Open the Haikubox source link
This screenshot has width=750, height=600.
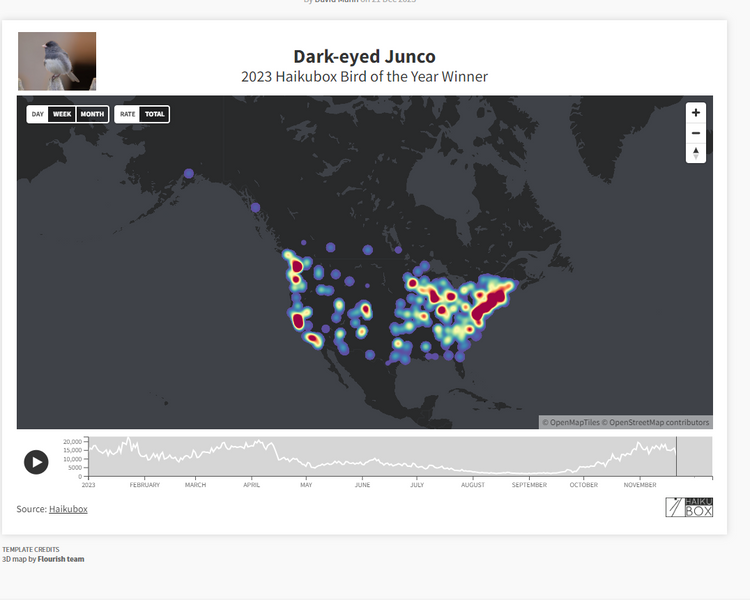pos(68,509)
